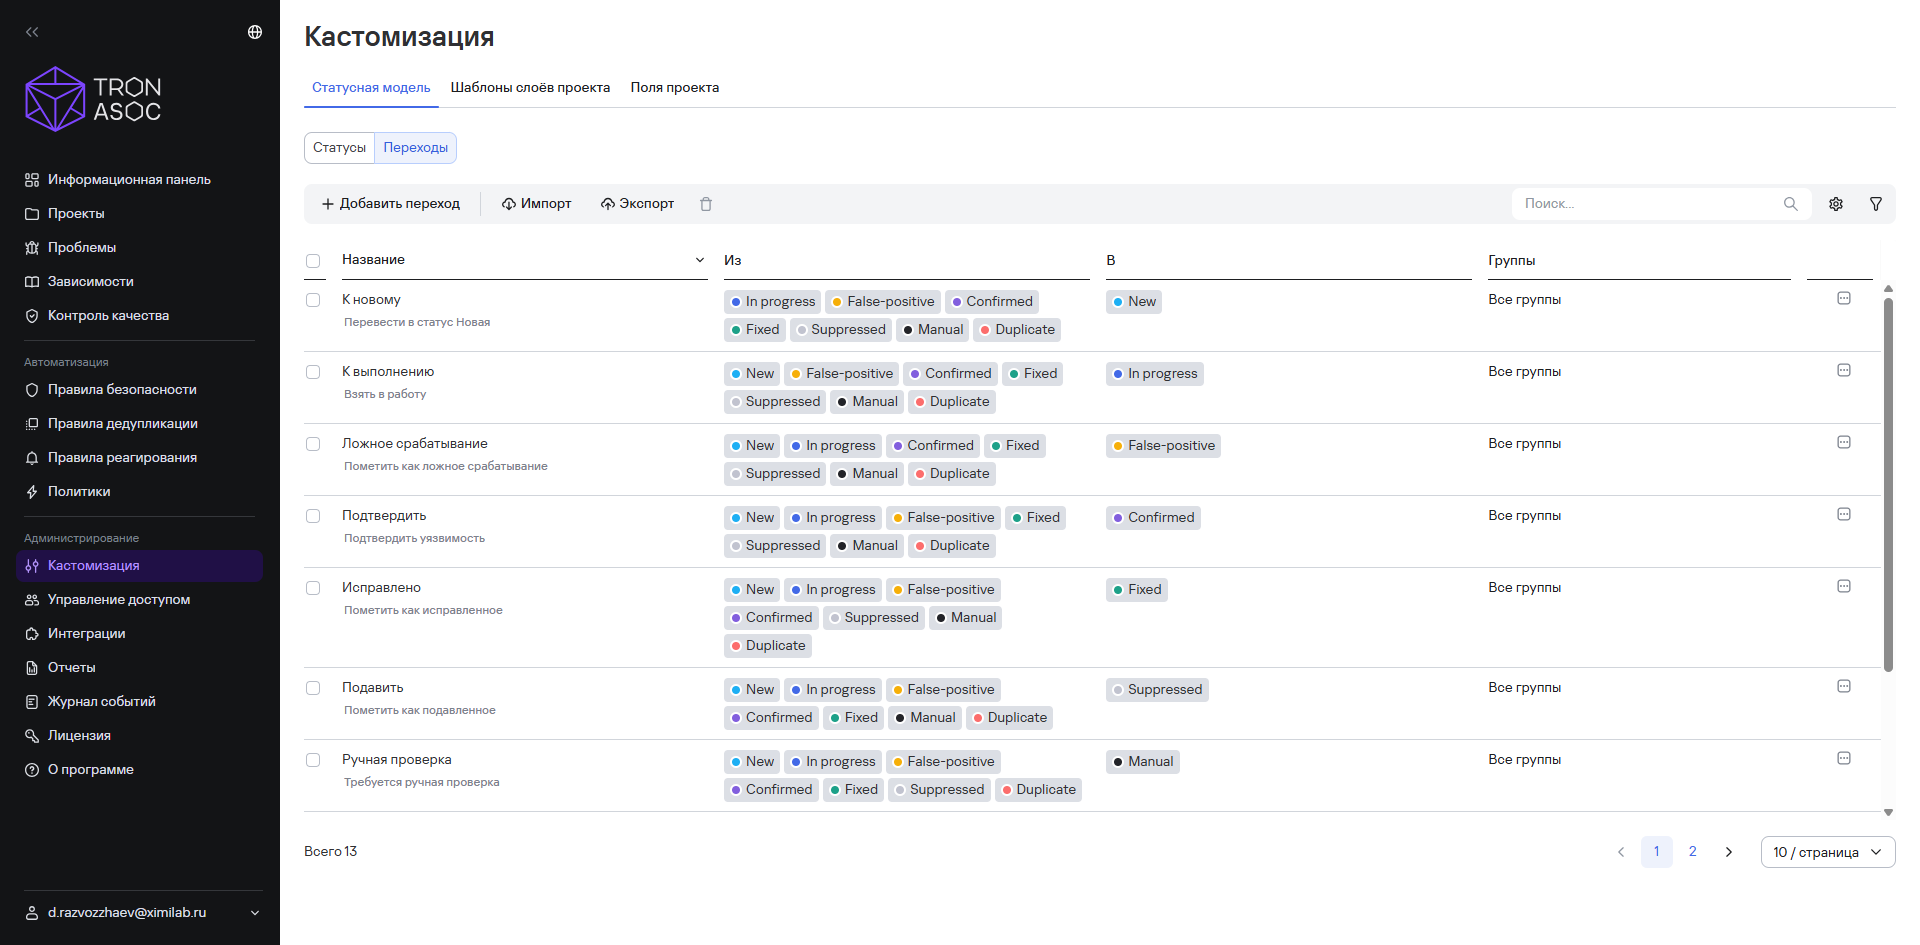The image size is (1920, 945).
Task: Collapse the sidebar with double-chevron icon
Action: coord(32,32)
